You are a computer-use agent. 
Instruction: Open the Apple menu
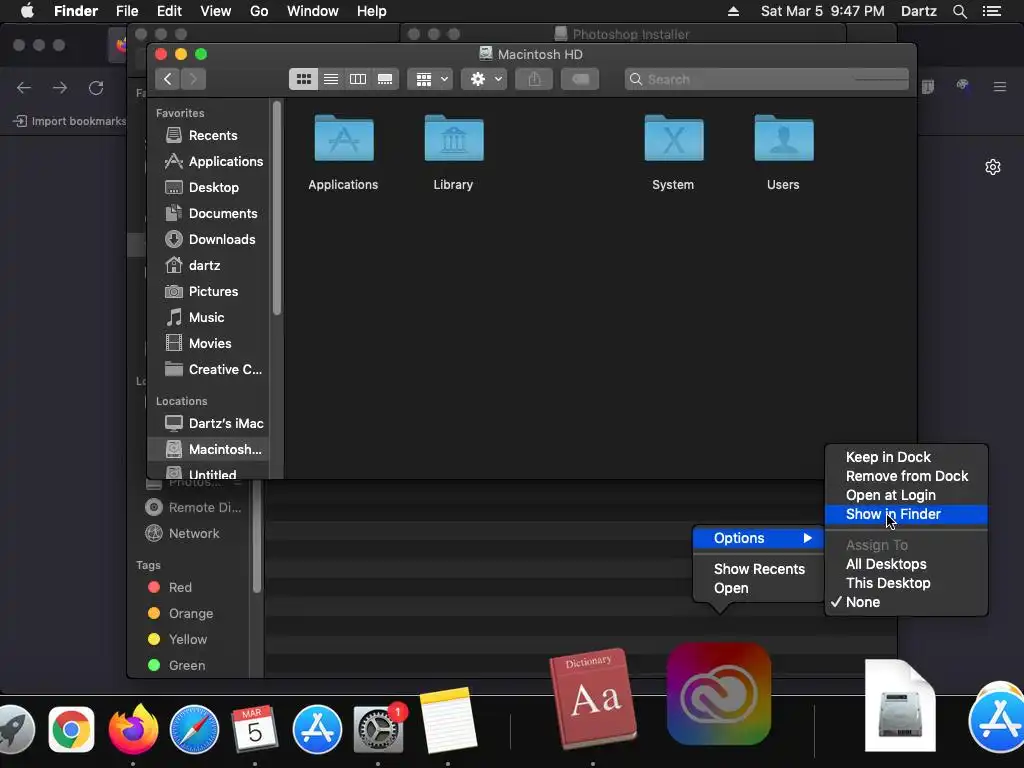[27, 11]
